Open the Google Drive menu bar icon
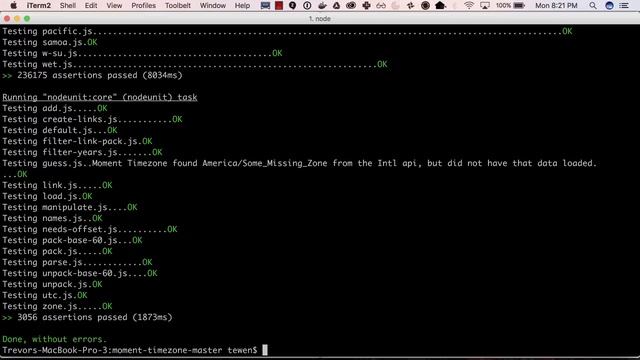 [x=336, y=5]
